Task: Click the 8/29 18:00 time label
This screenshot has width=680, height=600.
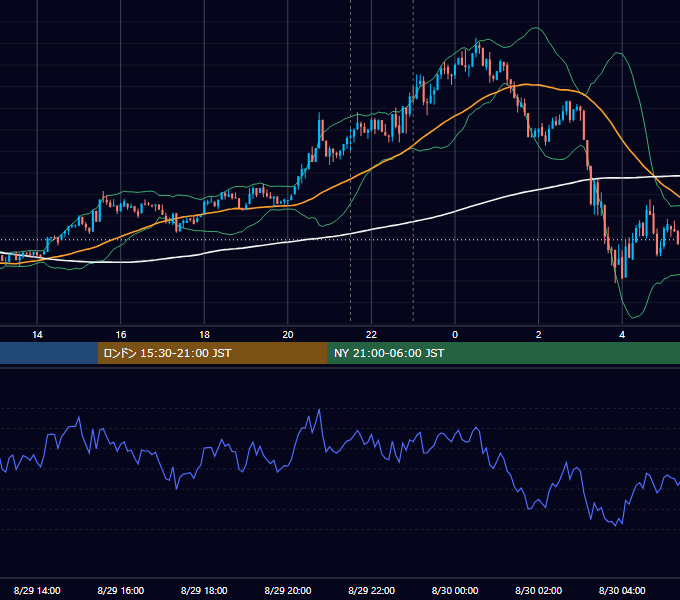Action: (204, 590)
